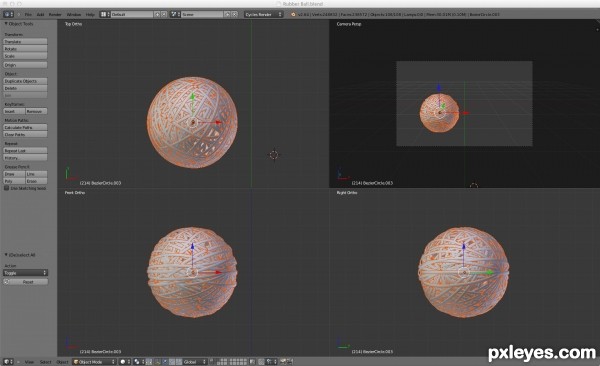
Task: Click the Reset button in operator panel
Action: (x=25, y=282)
